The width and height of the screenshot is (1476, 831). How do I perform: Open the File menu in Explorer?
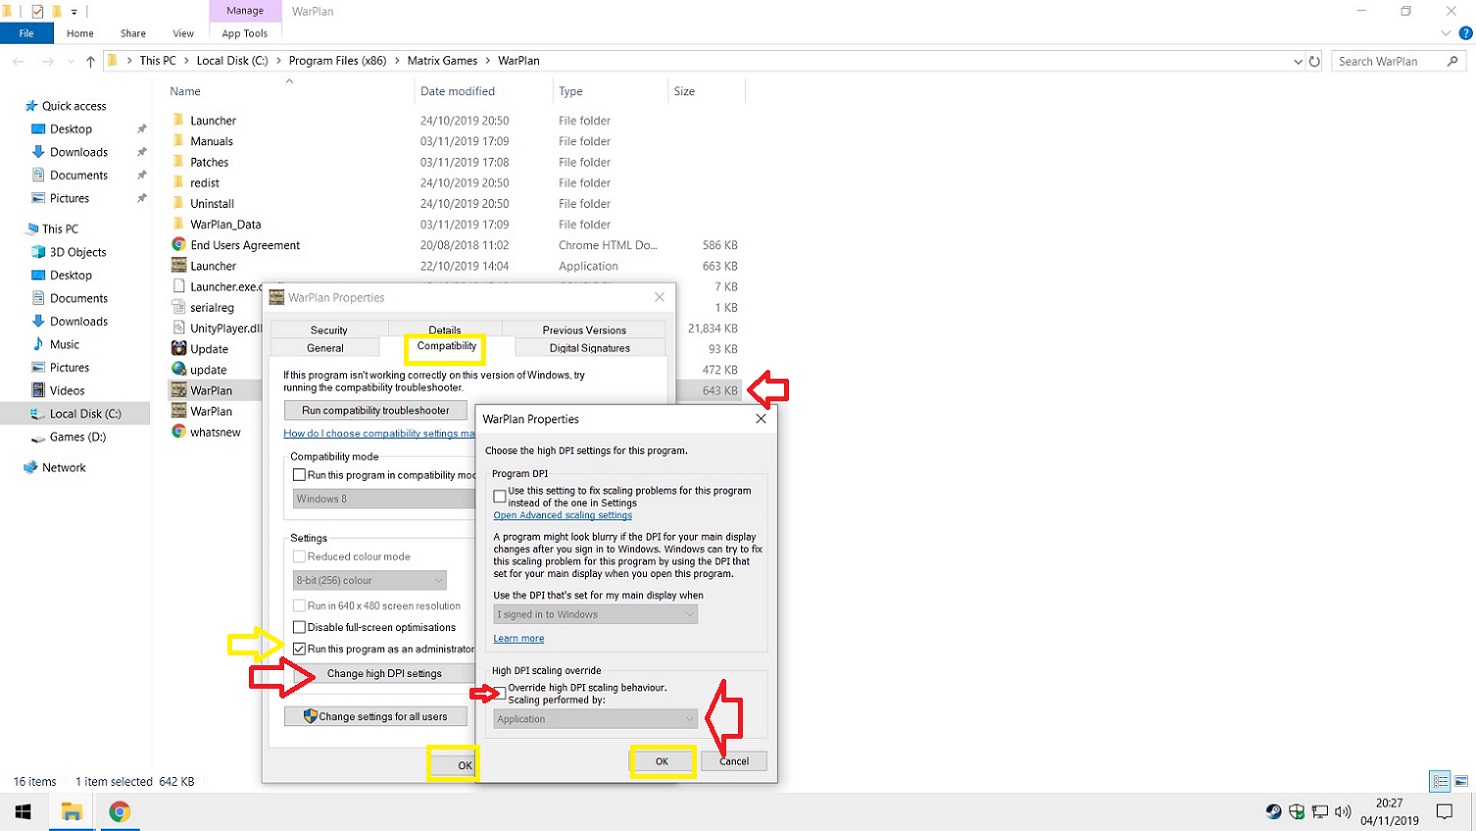coord(26,33)
